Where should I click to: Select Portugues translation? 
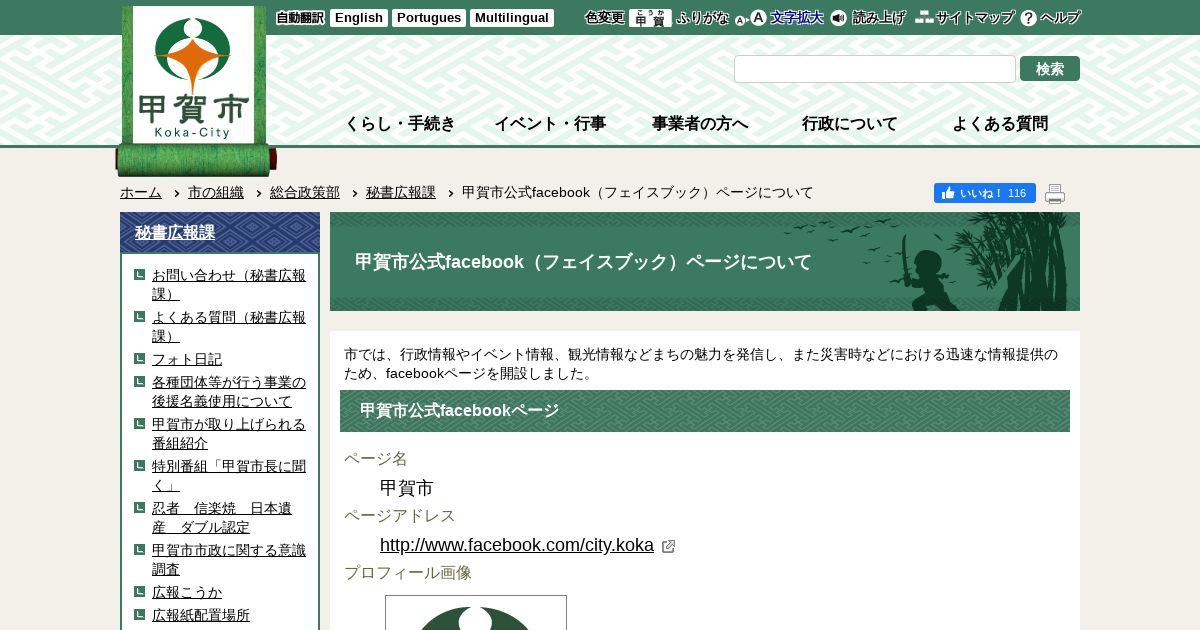coord(429,18)
